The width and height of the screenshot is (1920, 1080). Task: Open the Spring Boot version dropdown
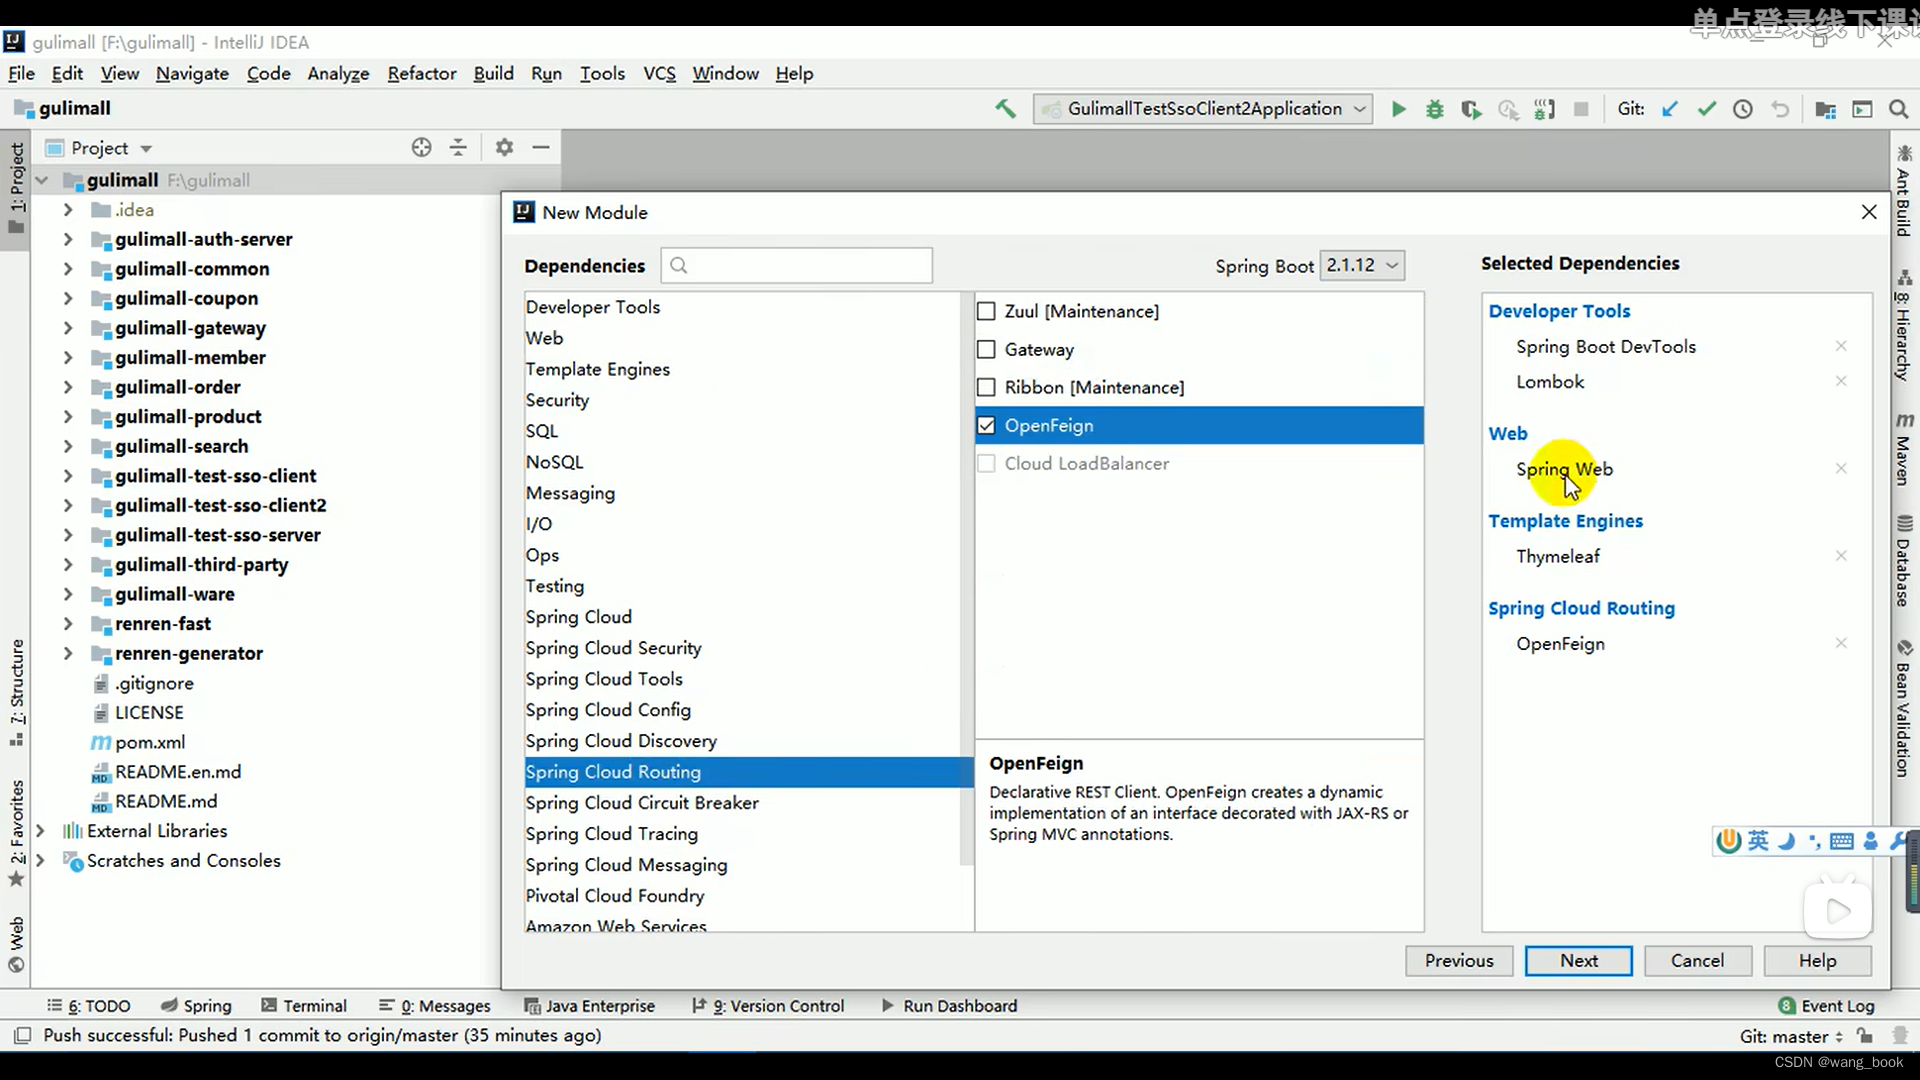pyautogui.click(x=1362, y=265)
